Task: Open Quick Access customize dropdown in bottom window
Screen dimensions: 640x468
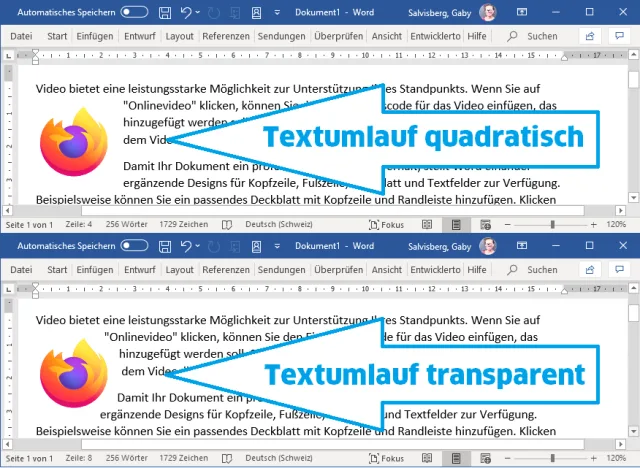Action: 277,246
